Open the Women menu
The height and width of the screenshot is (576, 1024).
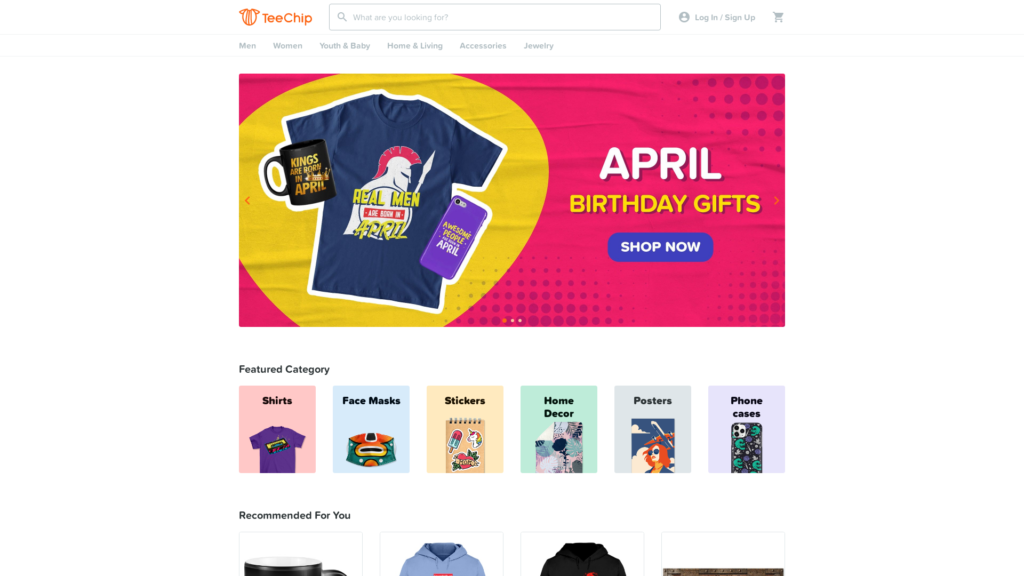pos(287,46)
